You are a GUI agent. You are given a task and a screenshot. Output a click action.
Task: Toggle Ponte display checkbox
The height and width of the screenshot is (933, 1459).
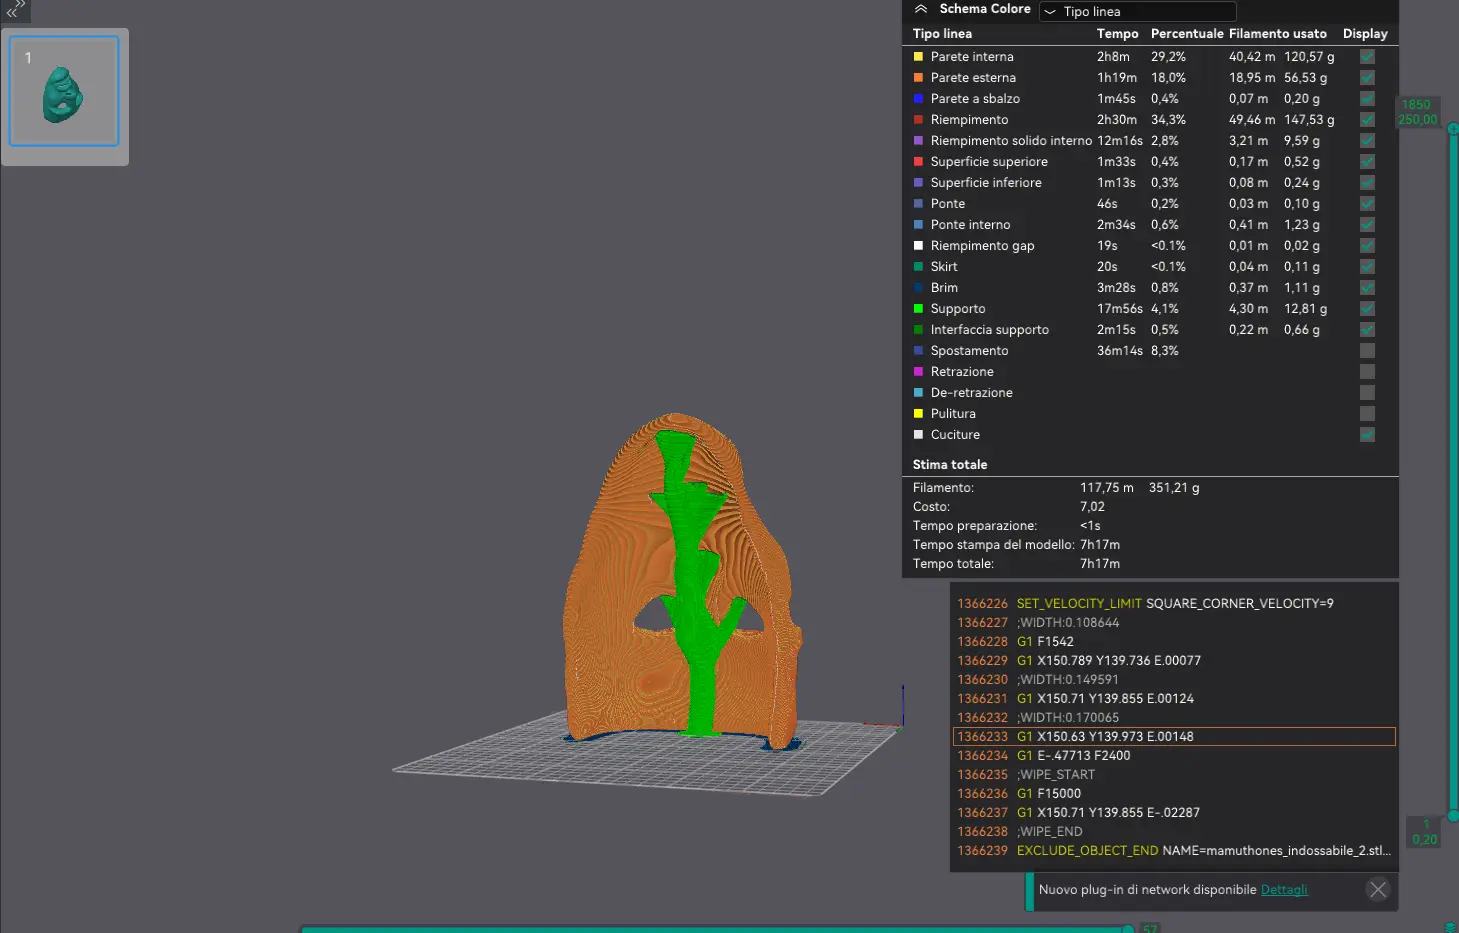1367,204
